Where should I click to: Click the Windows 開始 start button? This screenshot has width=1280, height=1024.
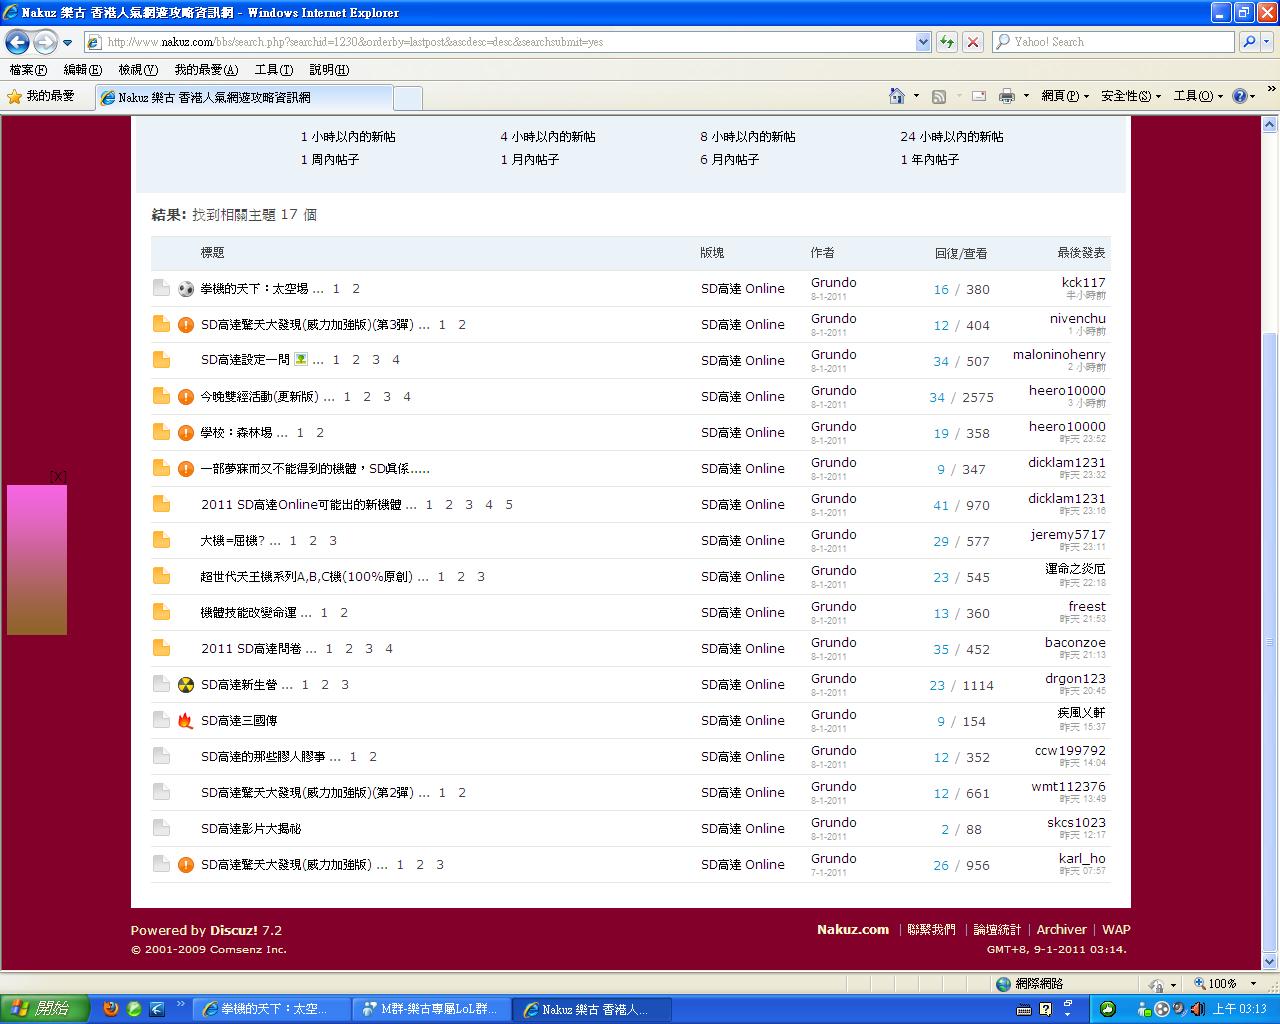(45, 1009)
